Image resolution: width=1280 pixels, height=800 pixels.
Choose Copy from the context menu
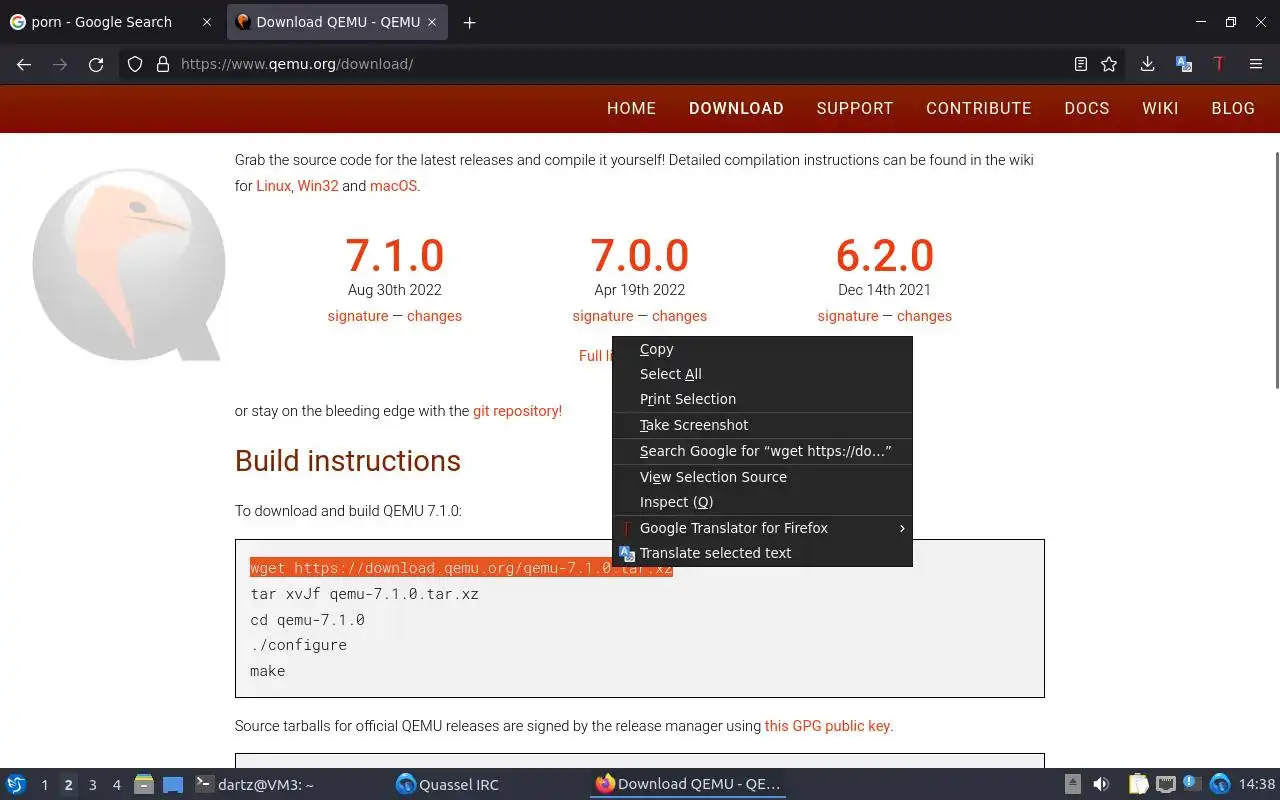click(x=762, y=349)
